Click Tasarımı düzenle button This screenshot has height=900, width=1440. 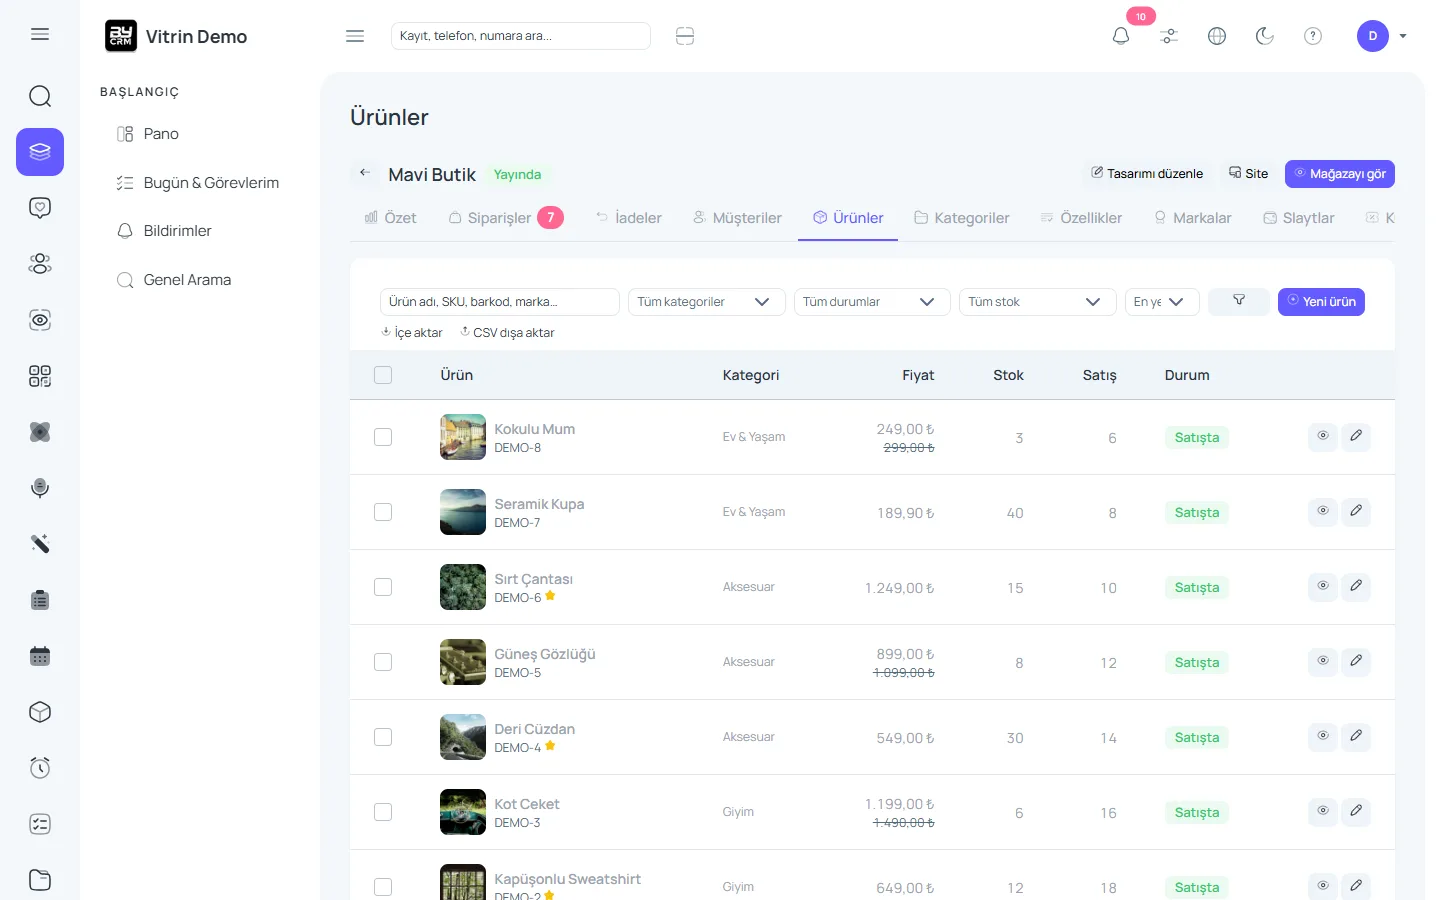click(1147, 174)
